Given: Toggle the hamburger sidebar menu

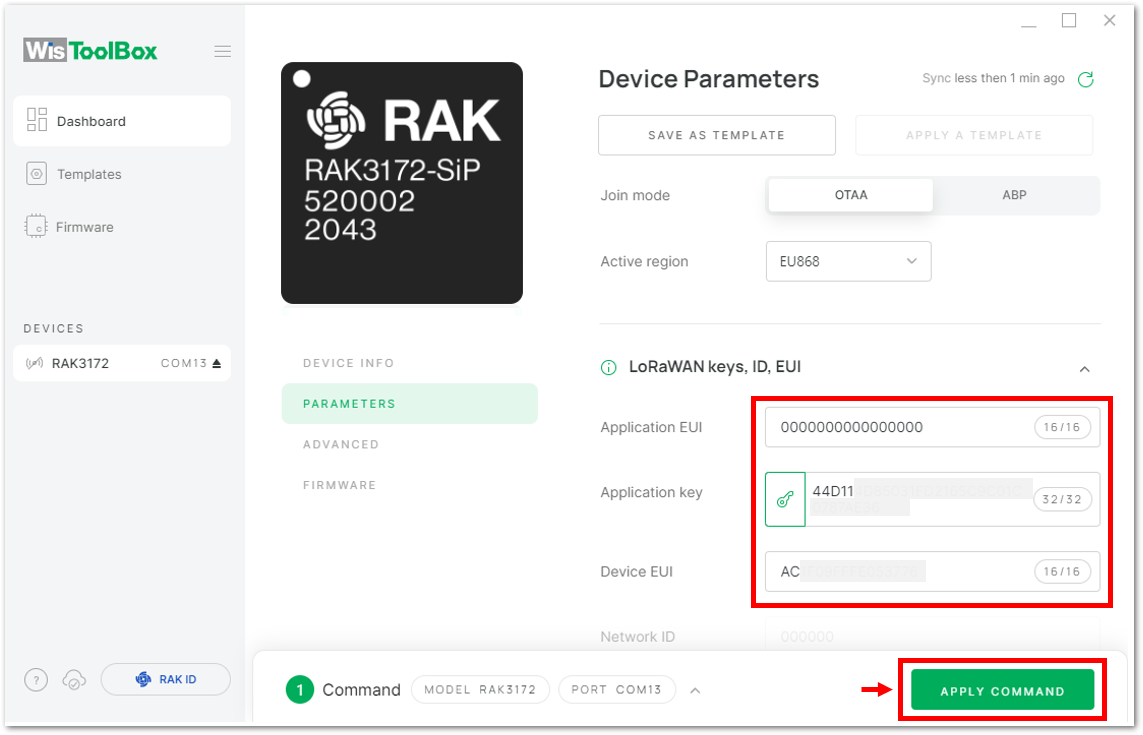Looking at the screenshot, I should click(222, 51).
